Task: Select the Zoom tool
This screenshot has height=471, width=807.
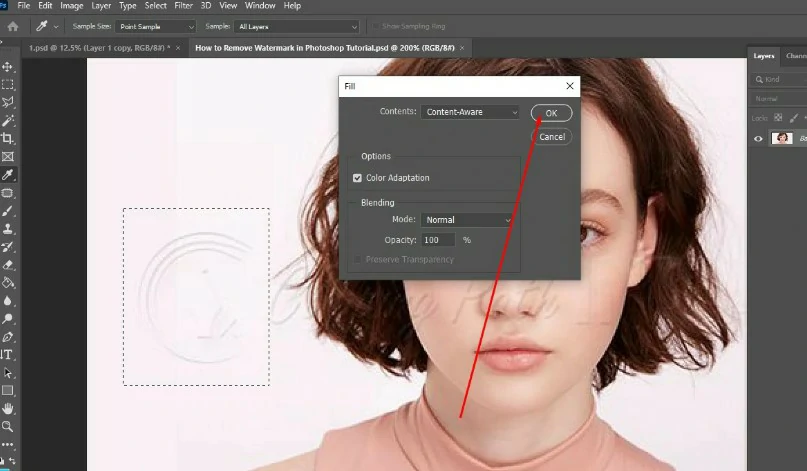Action: point(8,427)
